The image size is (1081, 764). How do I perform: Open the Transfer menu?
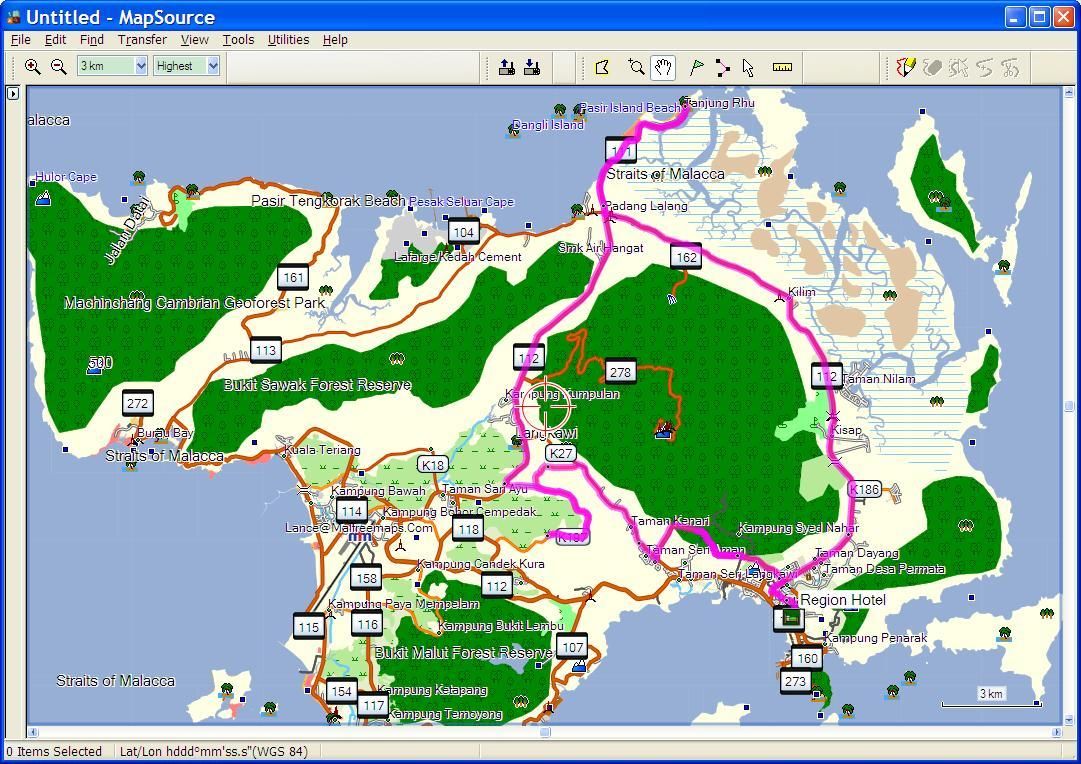click(142, 39)
